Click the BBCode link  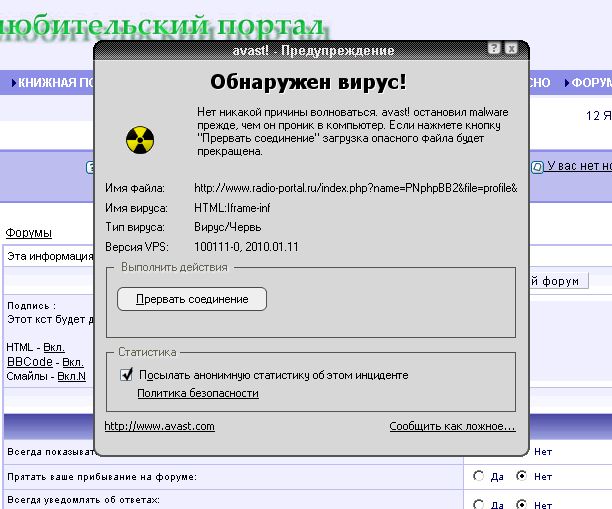tap(30, 362)
